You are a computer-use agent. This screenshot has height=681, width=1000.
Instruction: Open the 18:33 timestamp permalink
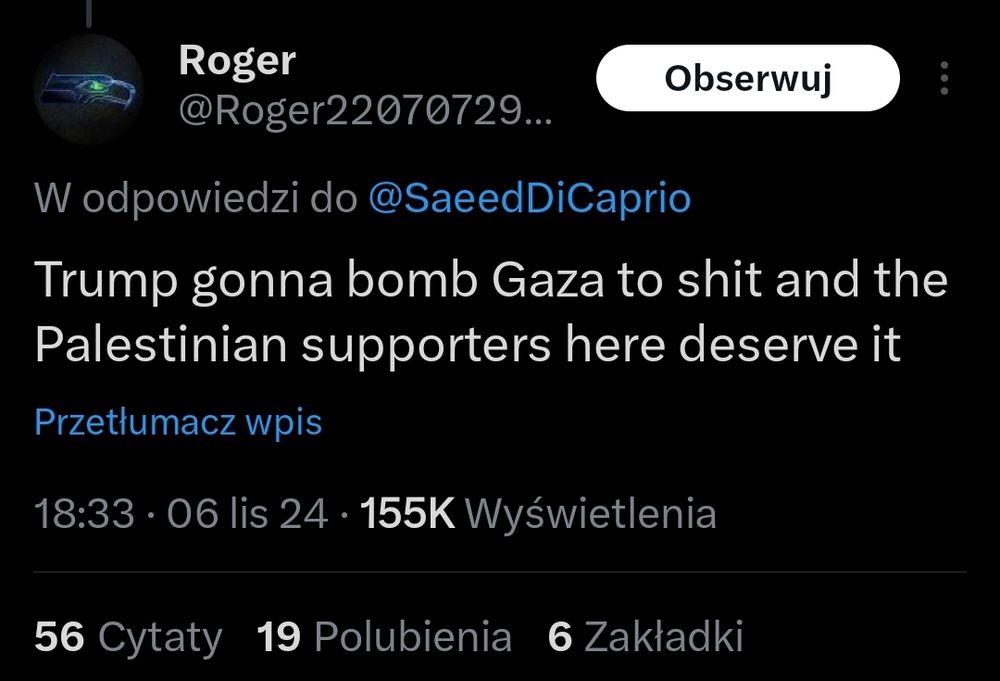(x=84, y=514)
